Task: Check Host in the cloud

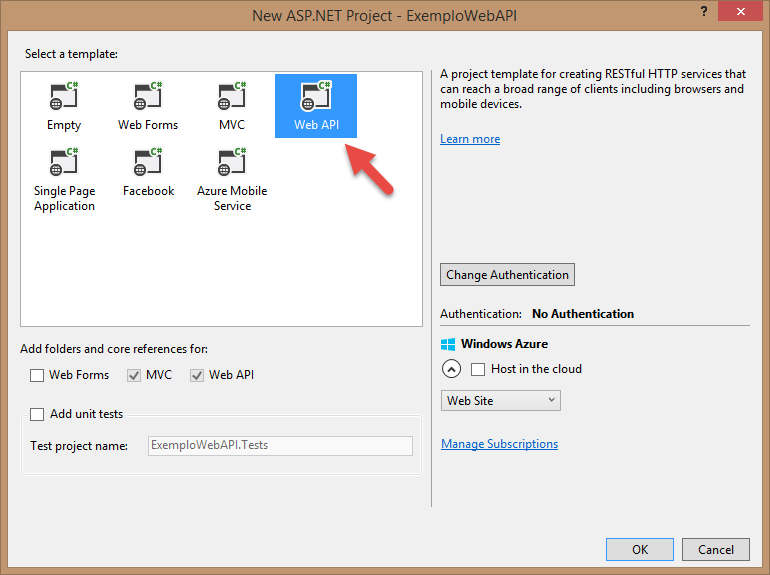Action: [478, 369]
